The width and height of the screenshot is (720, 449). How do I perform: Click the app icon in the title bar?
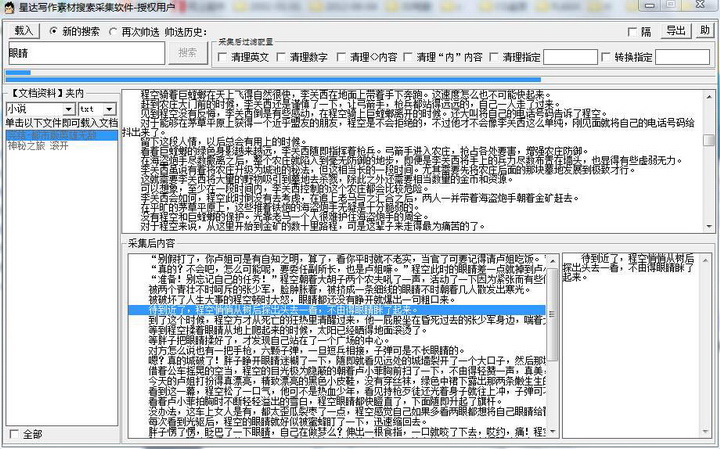(x=8, y=7)
